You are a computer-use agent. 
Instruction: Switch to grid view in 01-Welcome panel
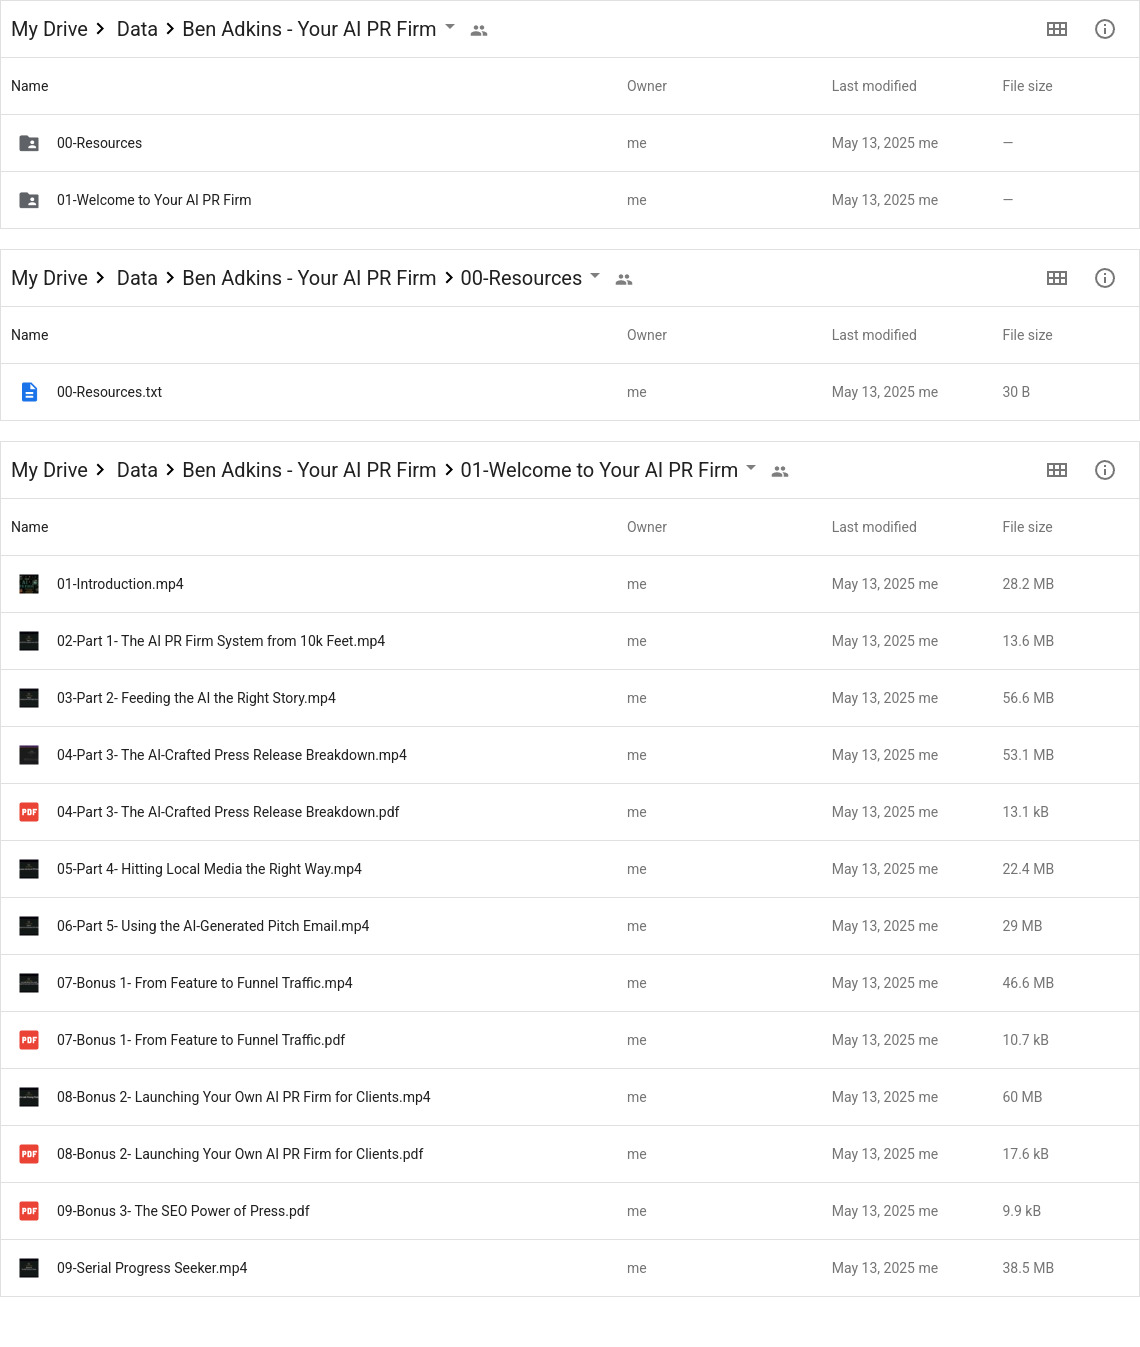(x=1057, y=470)
